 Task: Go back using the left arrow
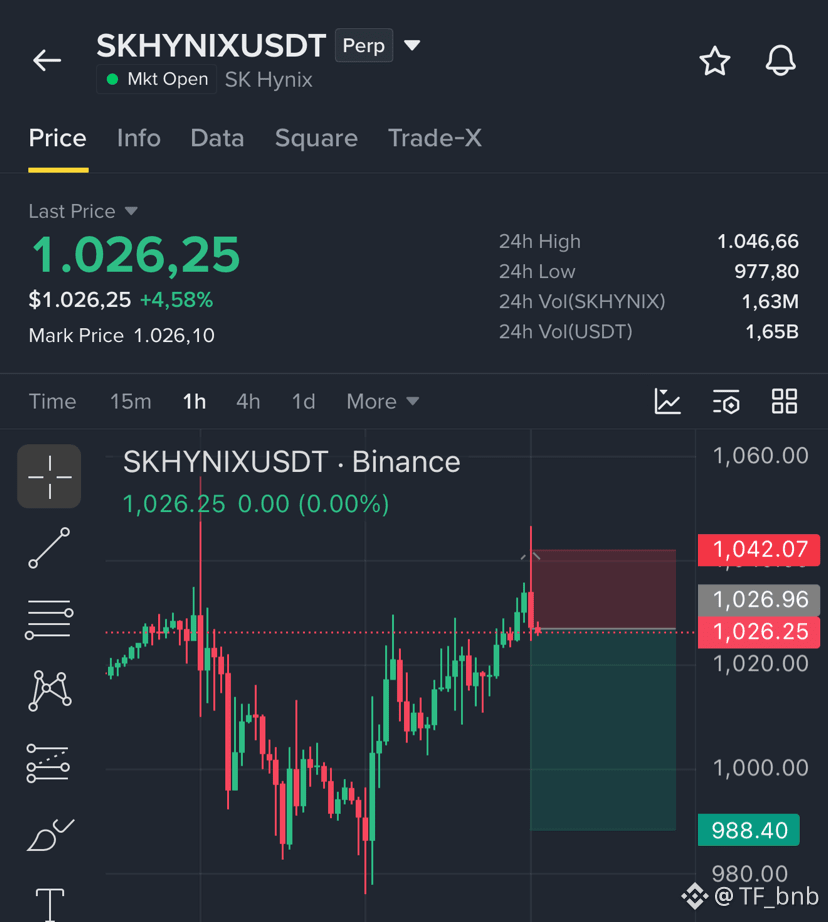coord(47,60)
